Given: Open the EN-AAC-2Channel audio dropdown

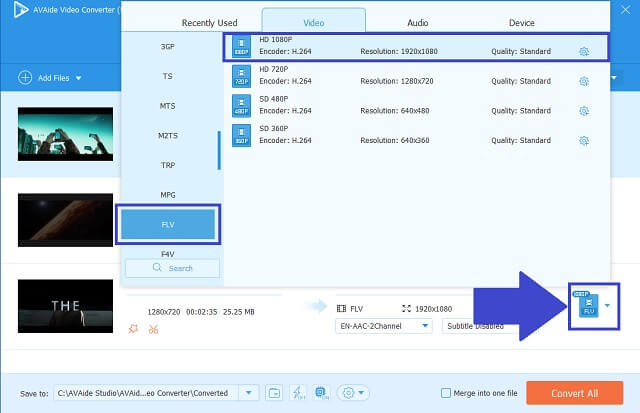Looking at the screenshot, I should 384,326.
